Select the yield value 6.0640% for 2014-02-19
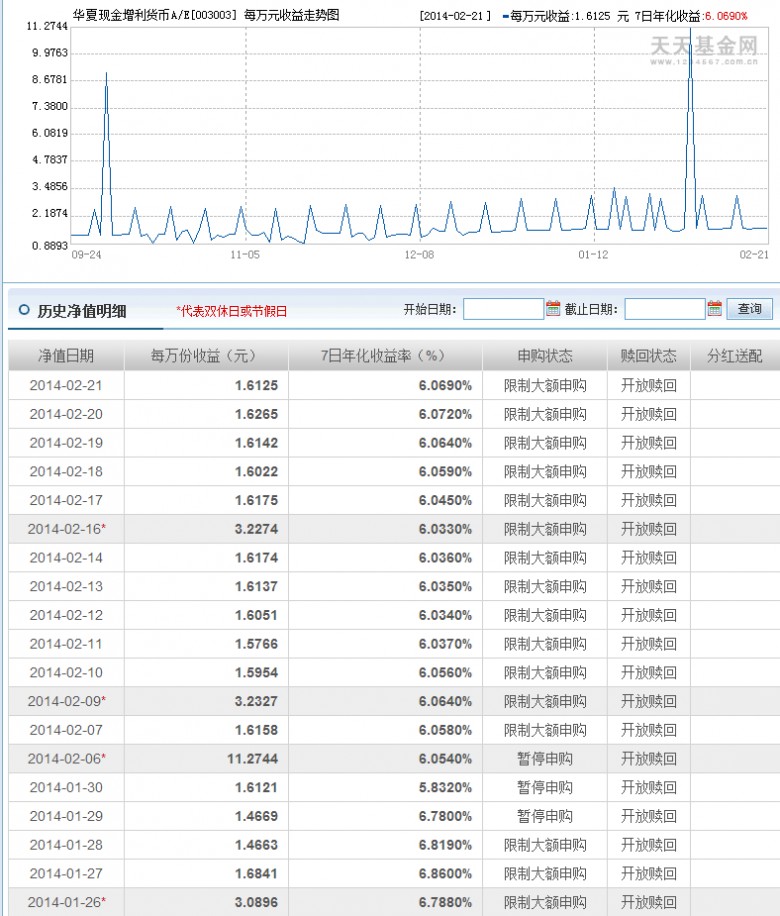Screen dimensions: 780x916 445,443
